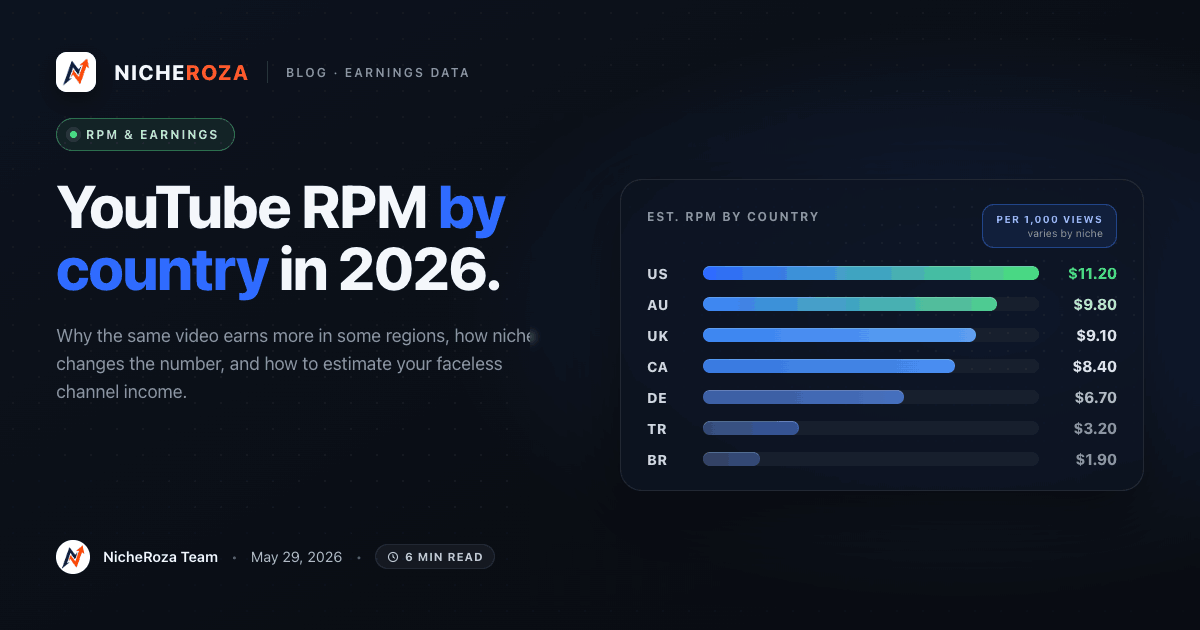Image resolution: width=1200 pixels, height=630 pixels.
Task: Select the RPM & EARNINGS category tag
Action: point(145,134)
